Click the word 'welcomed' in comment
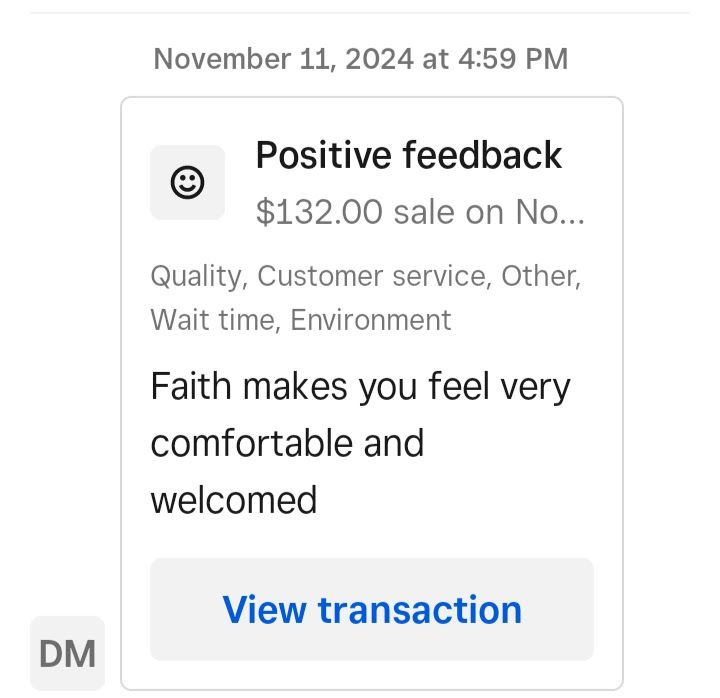This screenshot has height=698, width=720. pos(234,500)
